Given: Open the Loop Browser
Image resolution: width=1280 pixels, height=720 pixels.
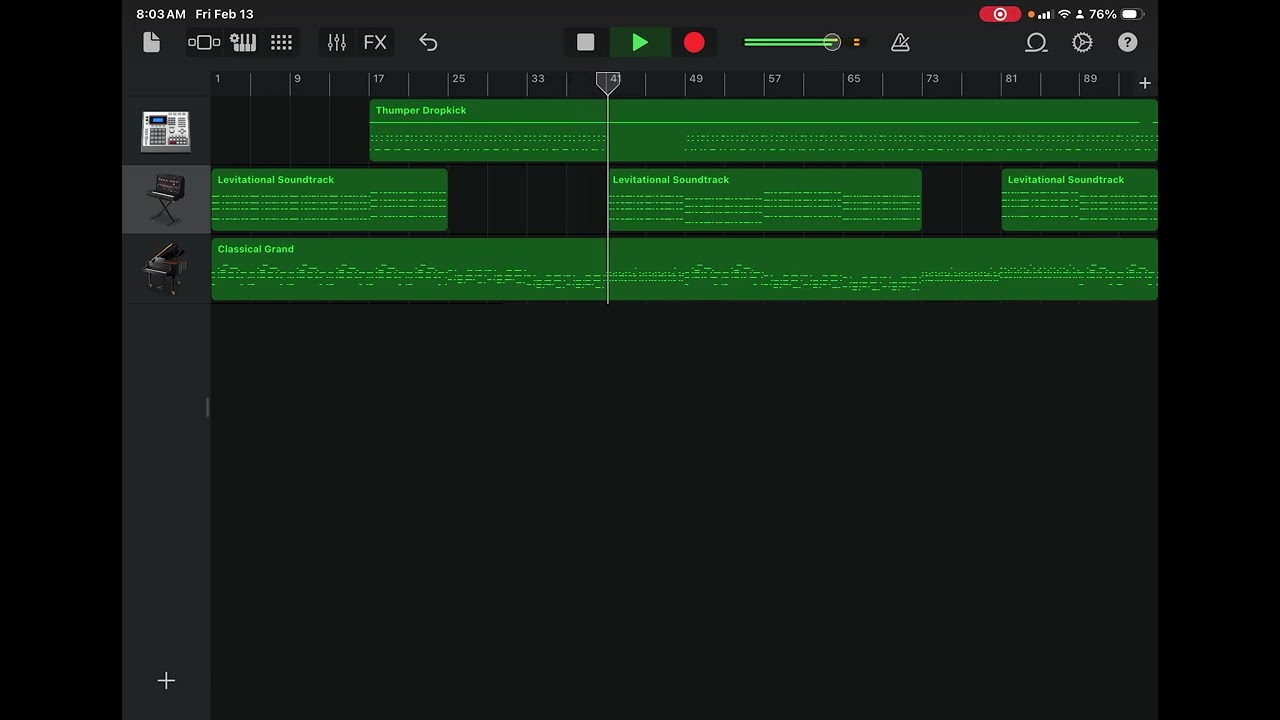Looking at the screenshot, I should pos(1036,42).
